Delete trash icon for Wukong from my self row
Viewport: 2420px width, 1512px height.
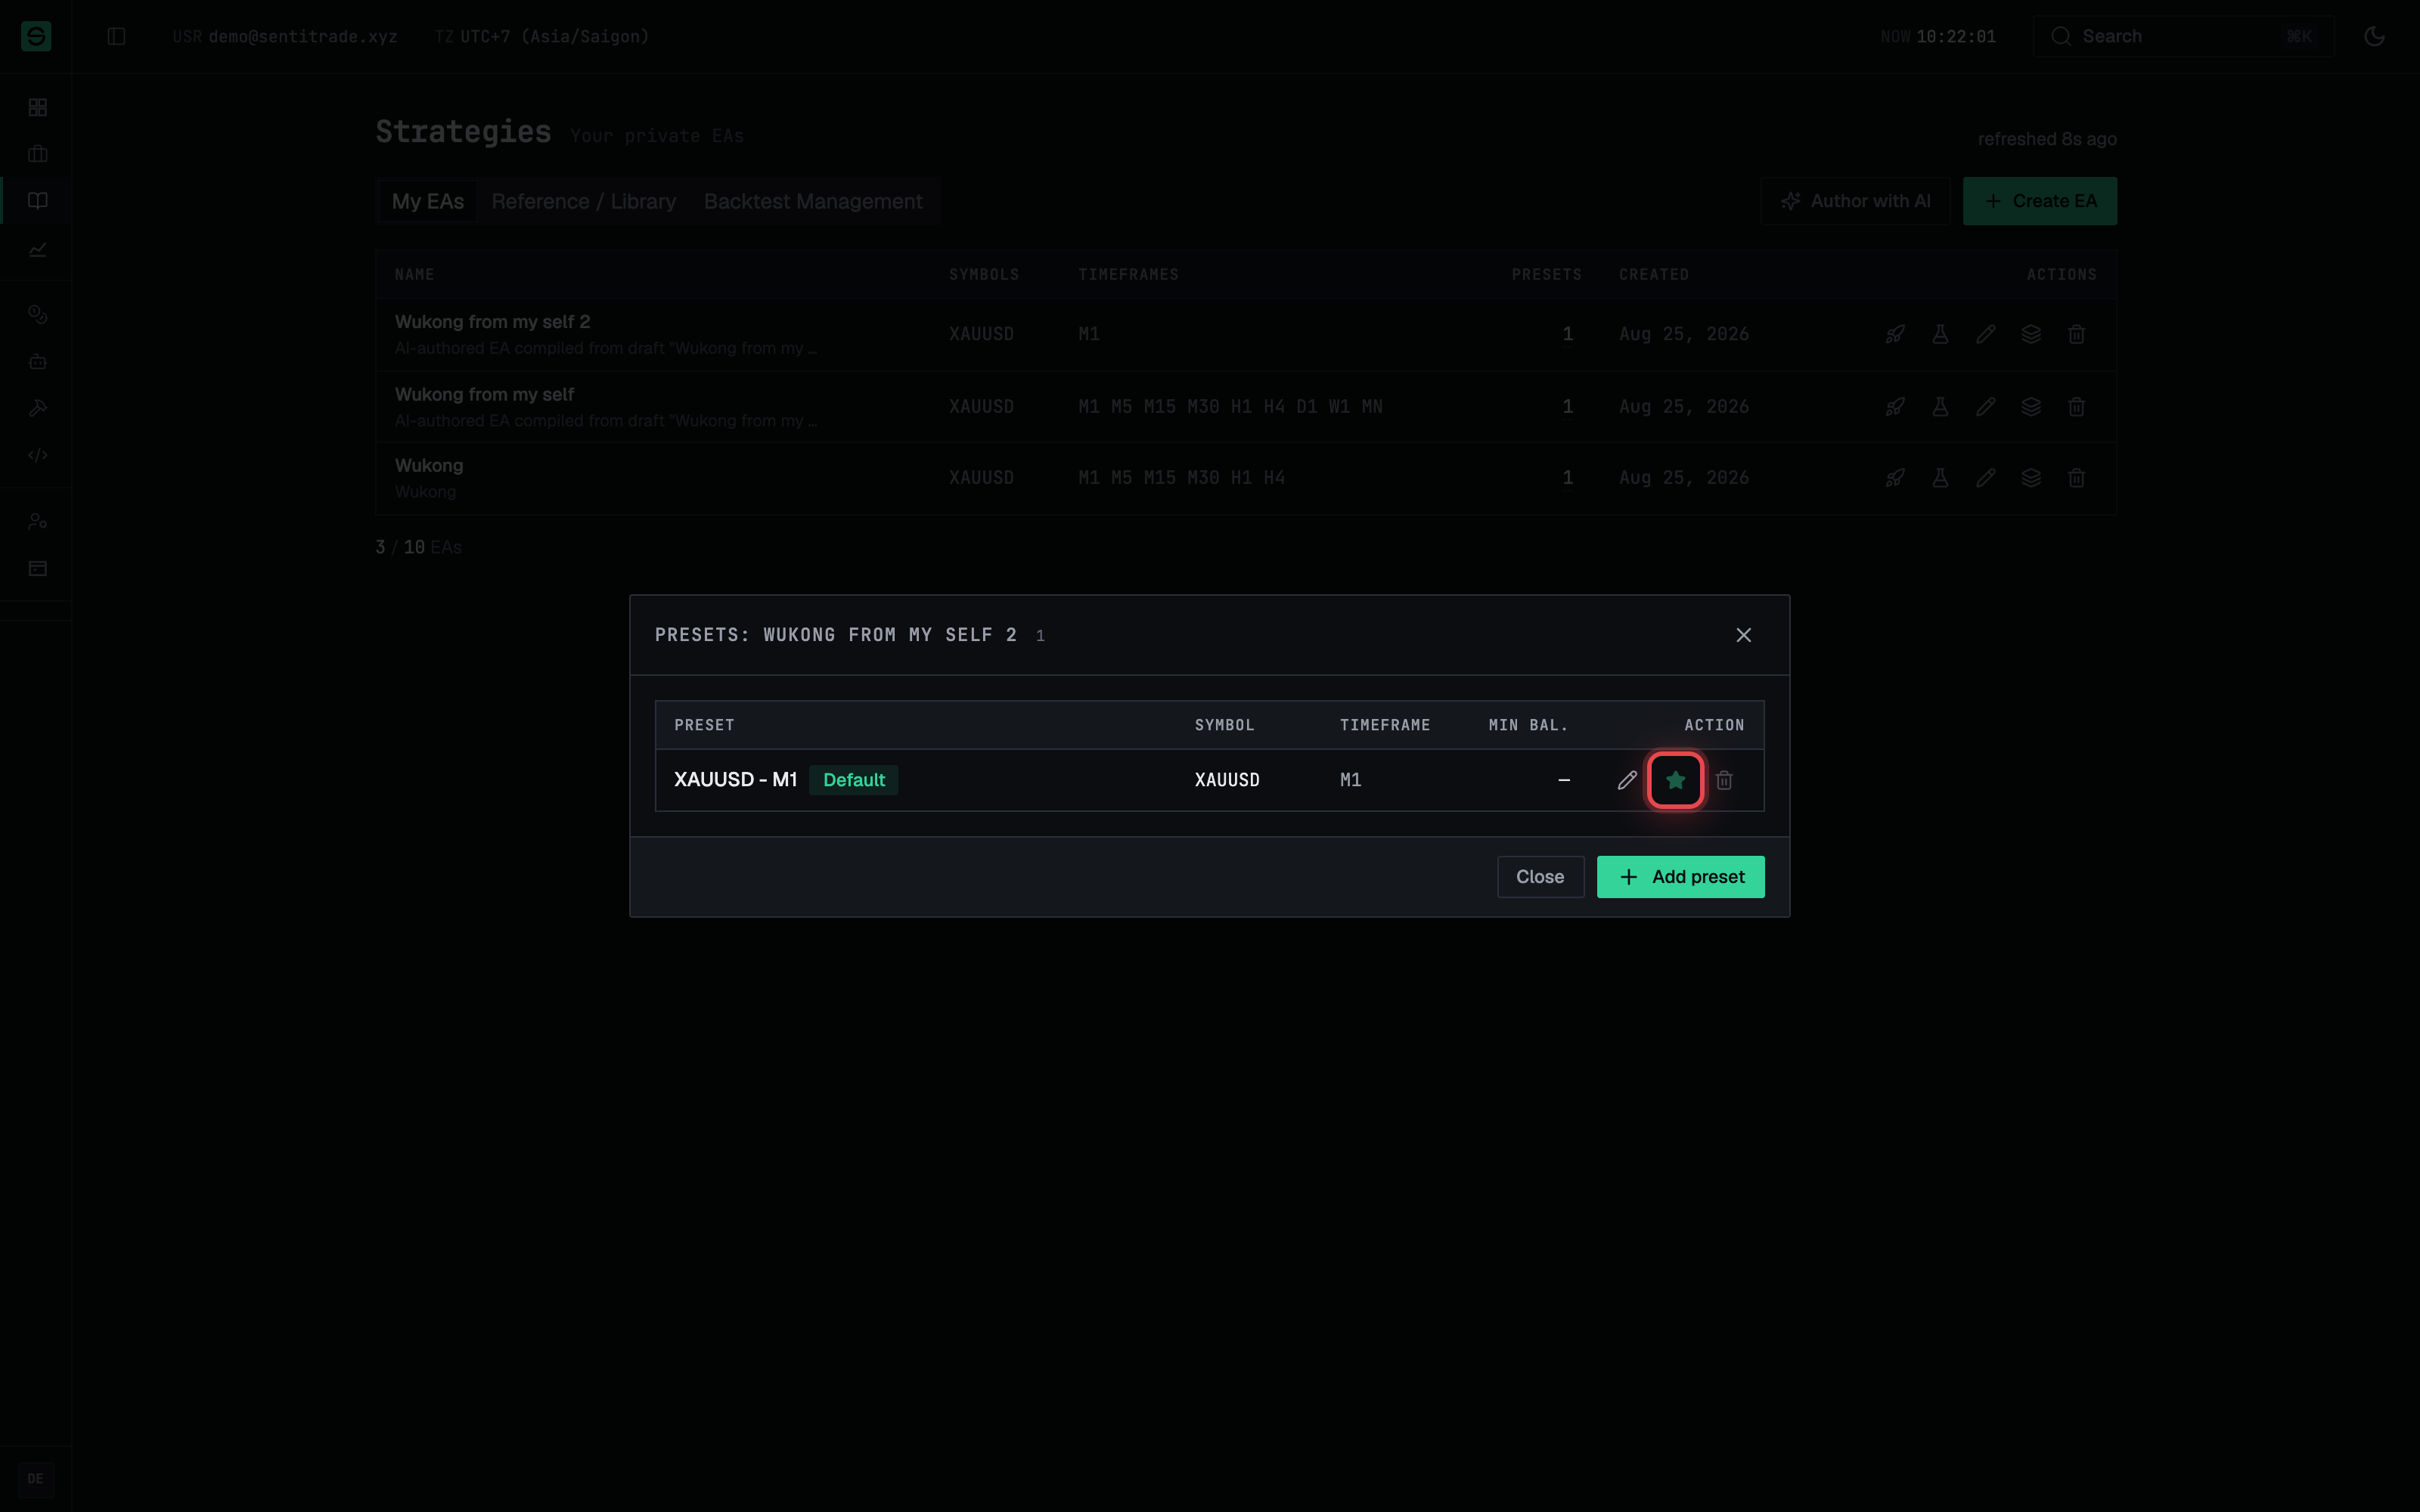point(2077,407)
